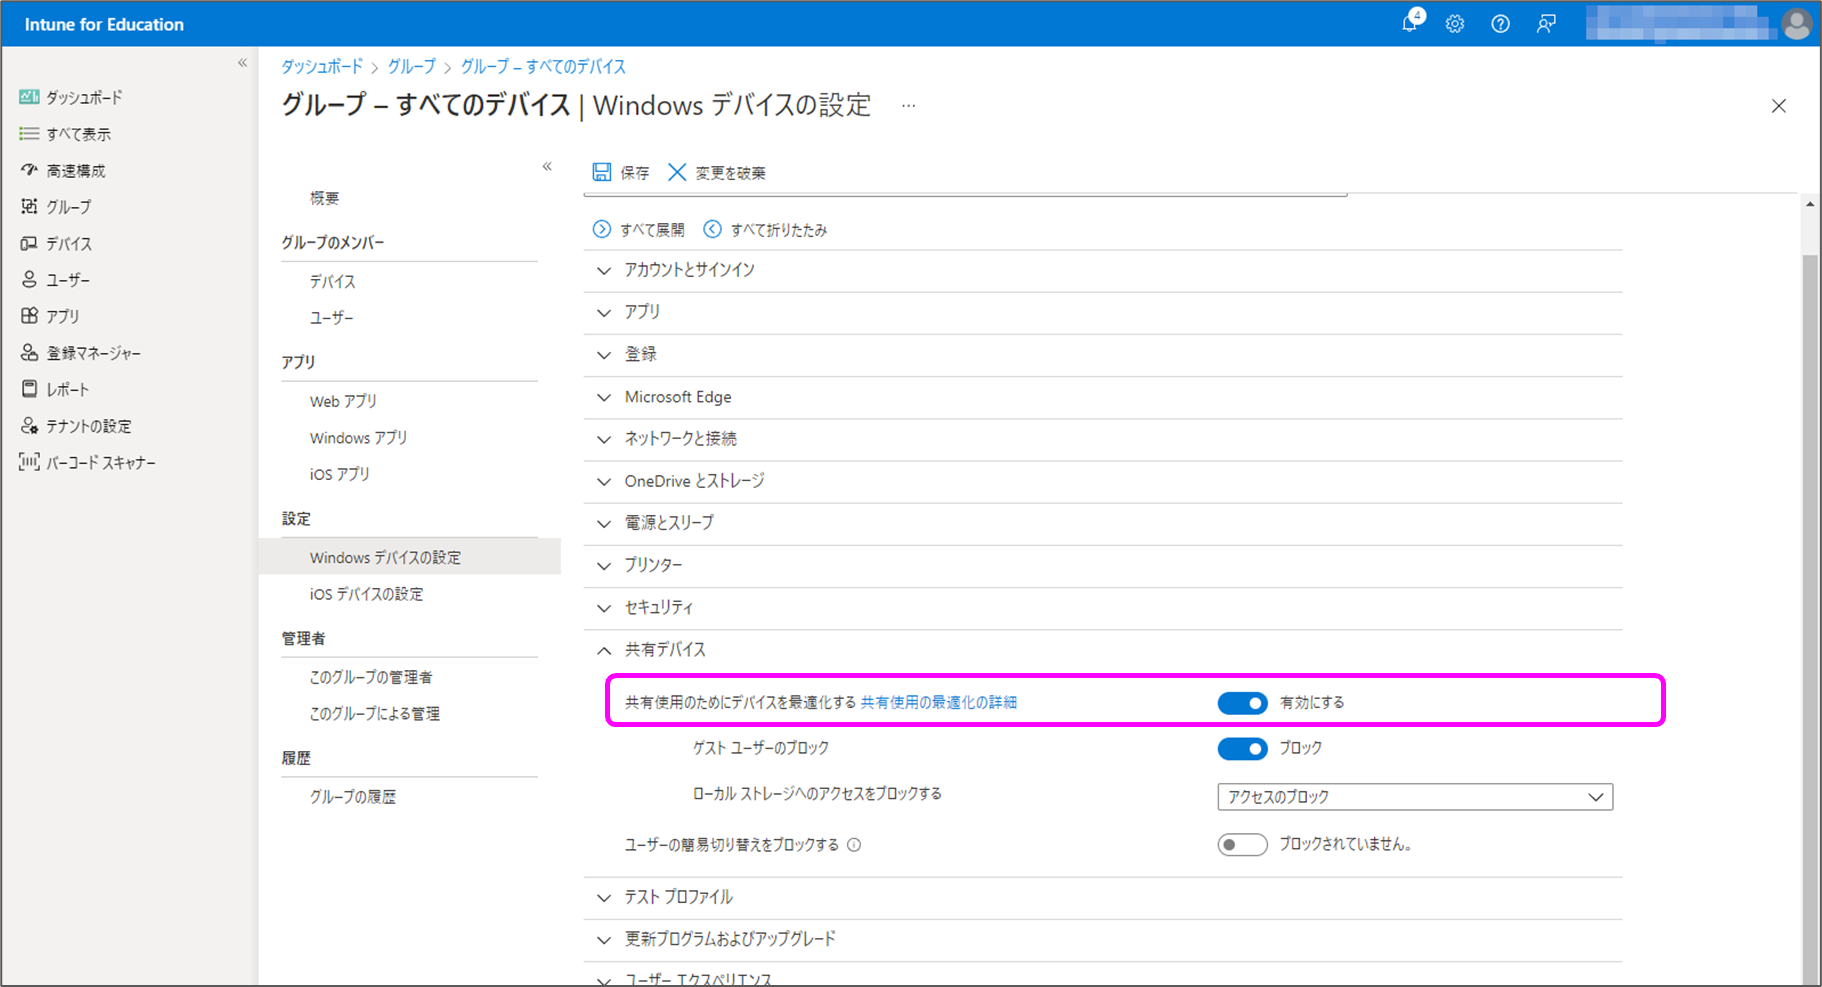1822x987 pixels.
Task: Select Windows デバイスの設定 menu item
Action: pyautogui.click(x=410, y=557)
